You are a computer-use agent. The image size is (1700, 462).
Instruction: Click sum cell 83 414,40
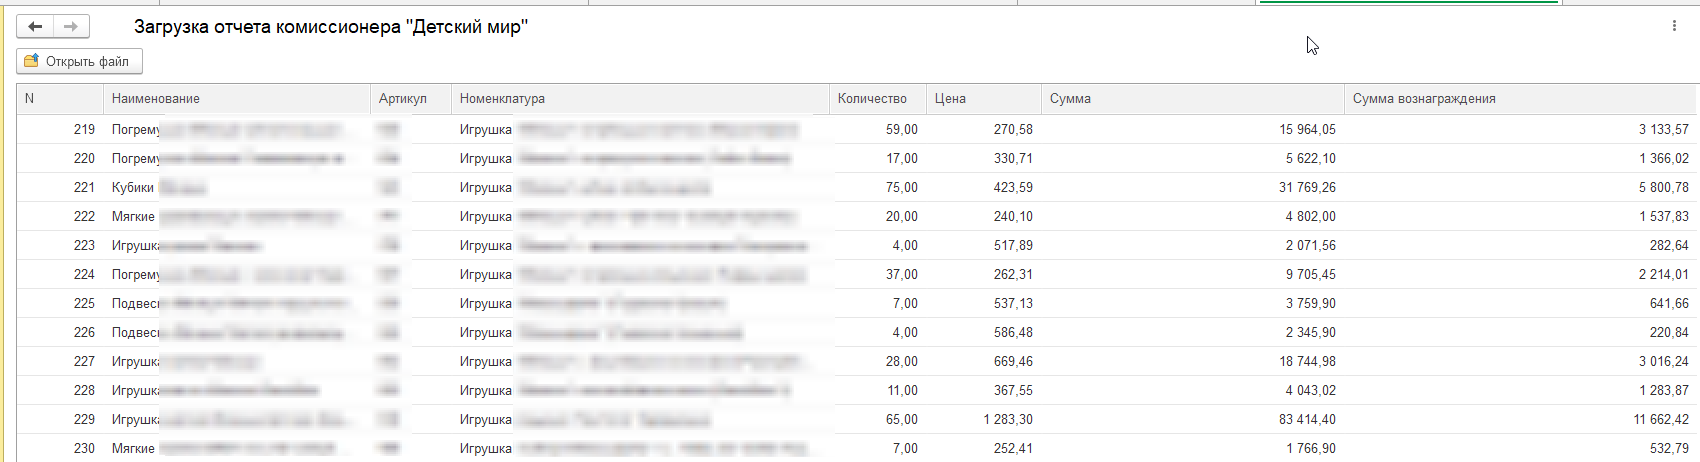tap(1193, 419)
